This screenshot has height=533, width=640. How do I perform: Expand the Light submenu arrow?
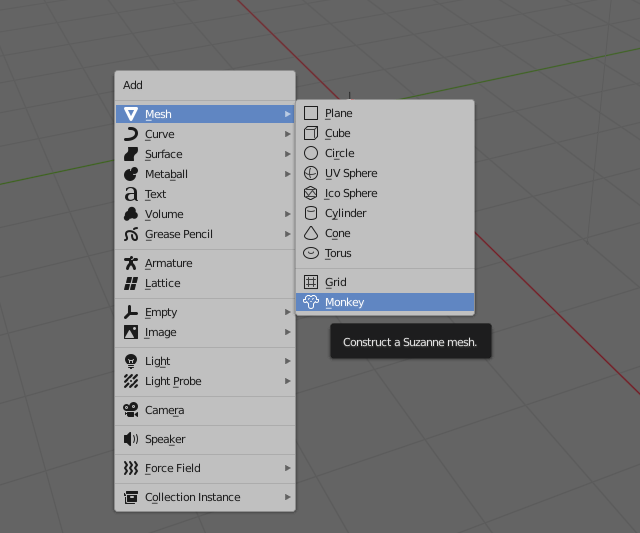(287, 361)
